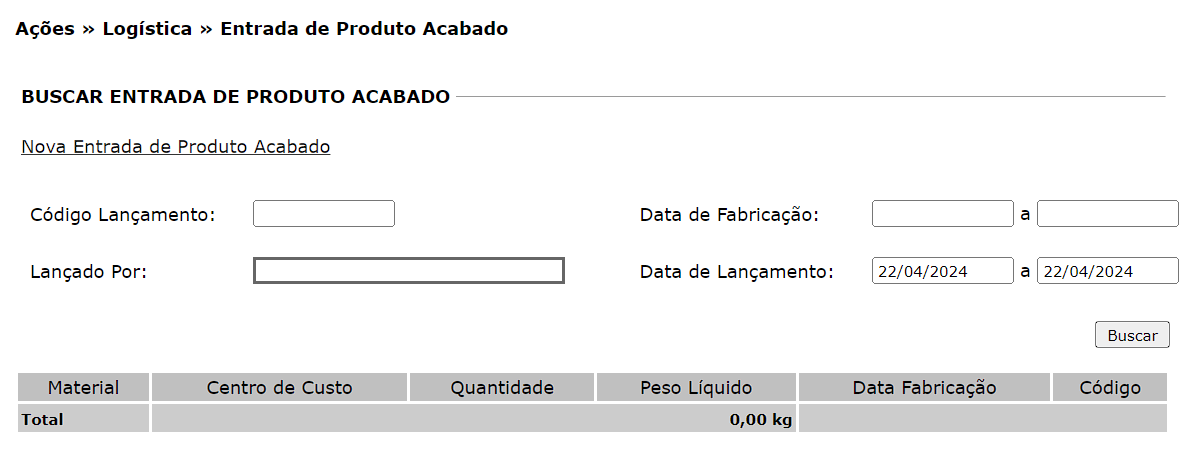The image size is (1197, 462).
Task: Click the Entrada de Produto Acabado breadcrumb
Action: 364,29
